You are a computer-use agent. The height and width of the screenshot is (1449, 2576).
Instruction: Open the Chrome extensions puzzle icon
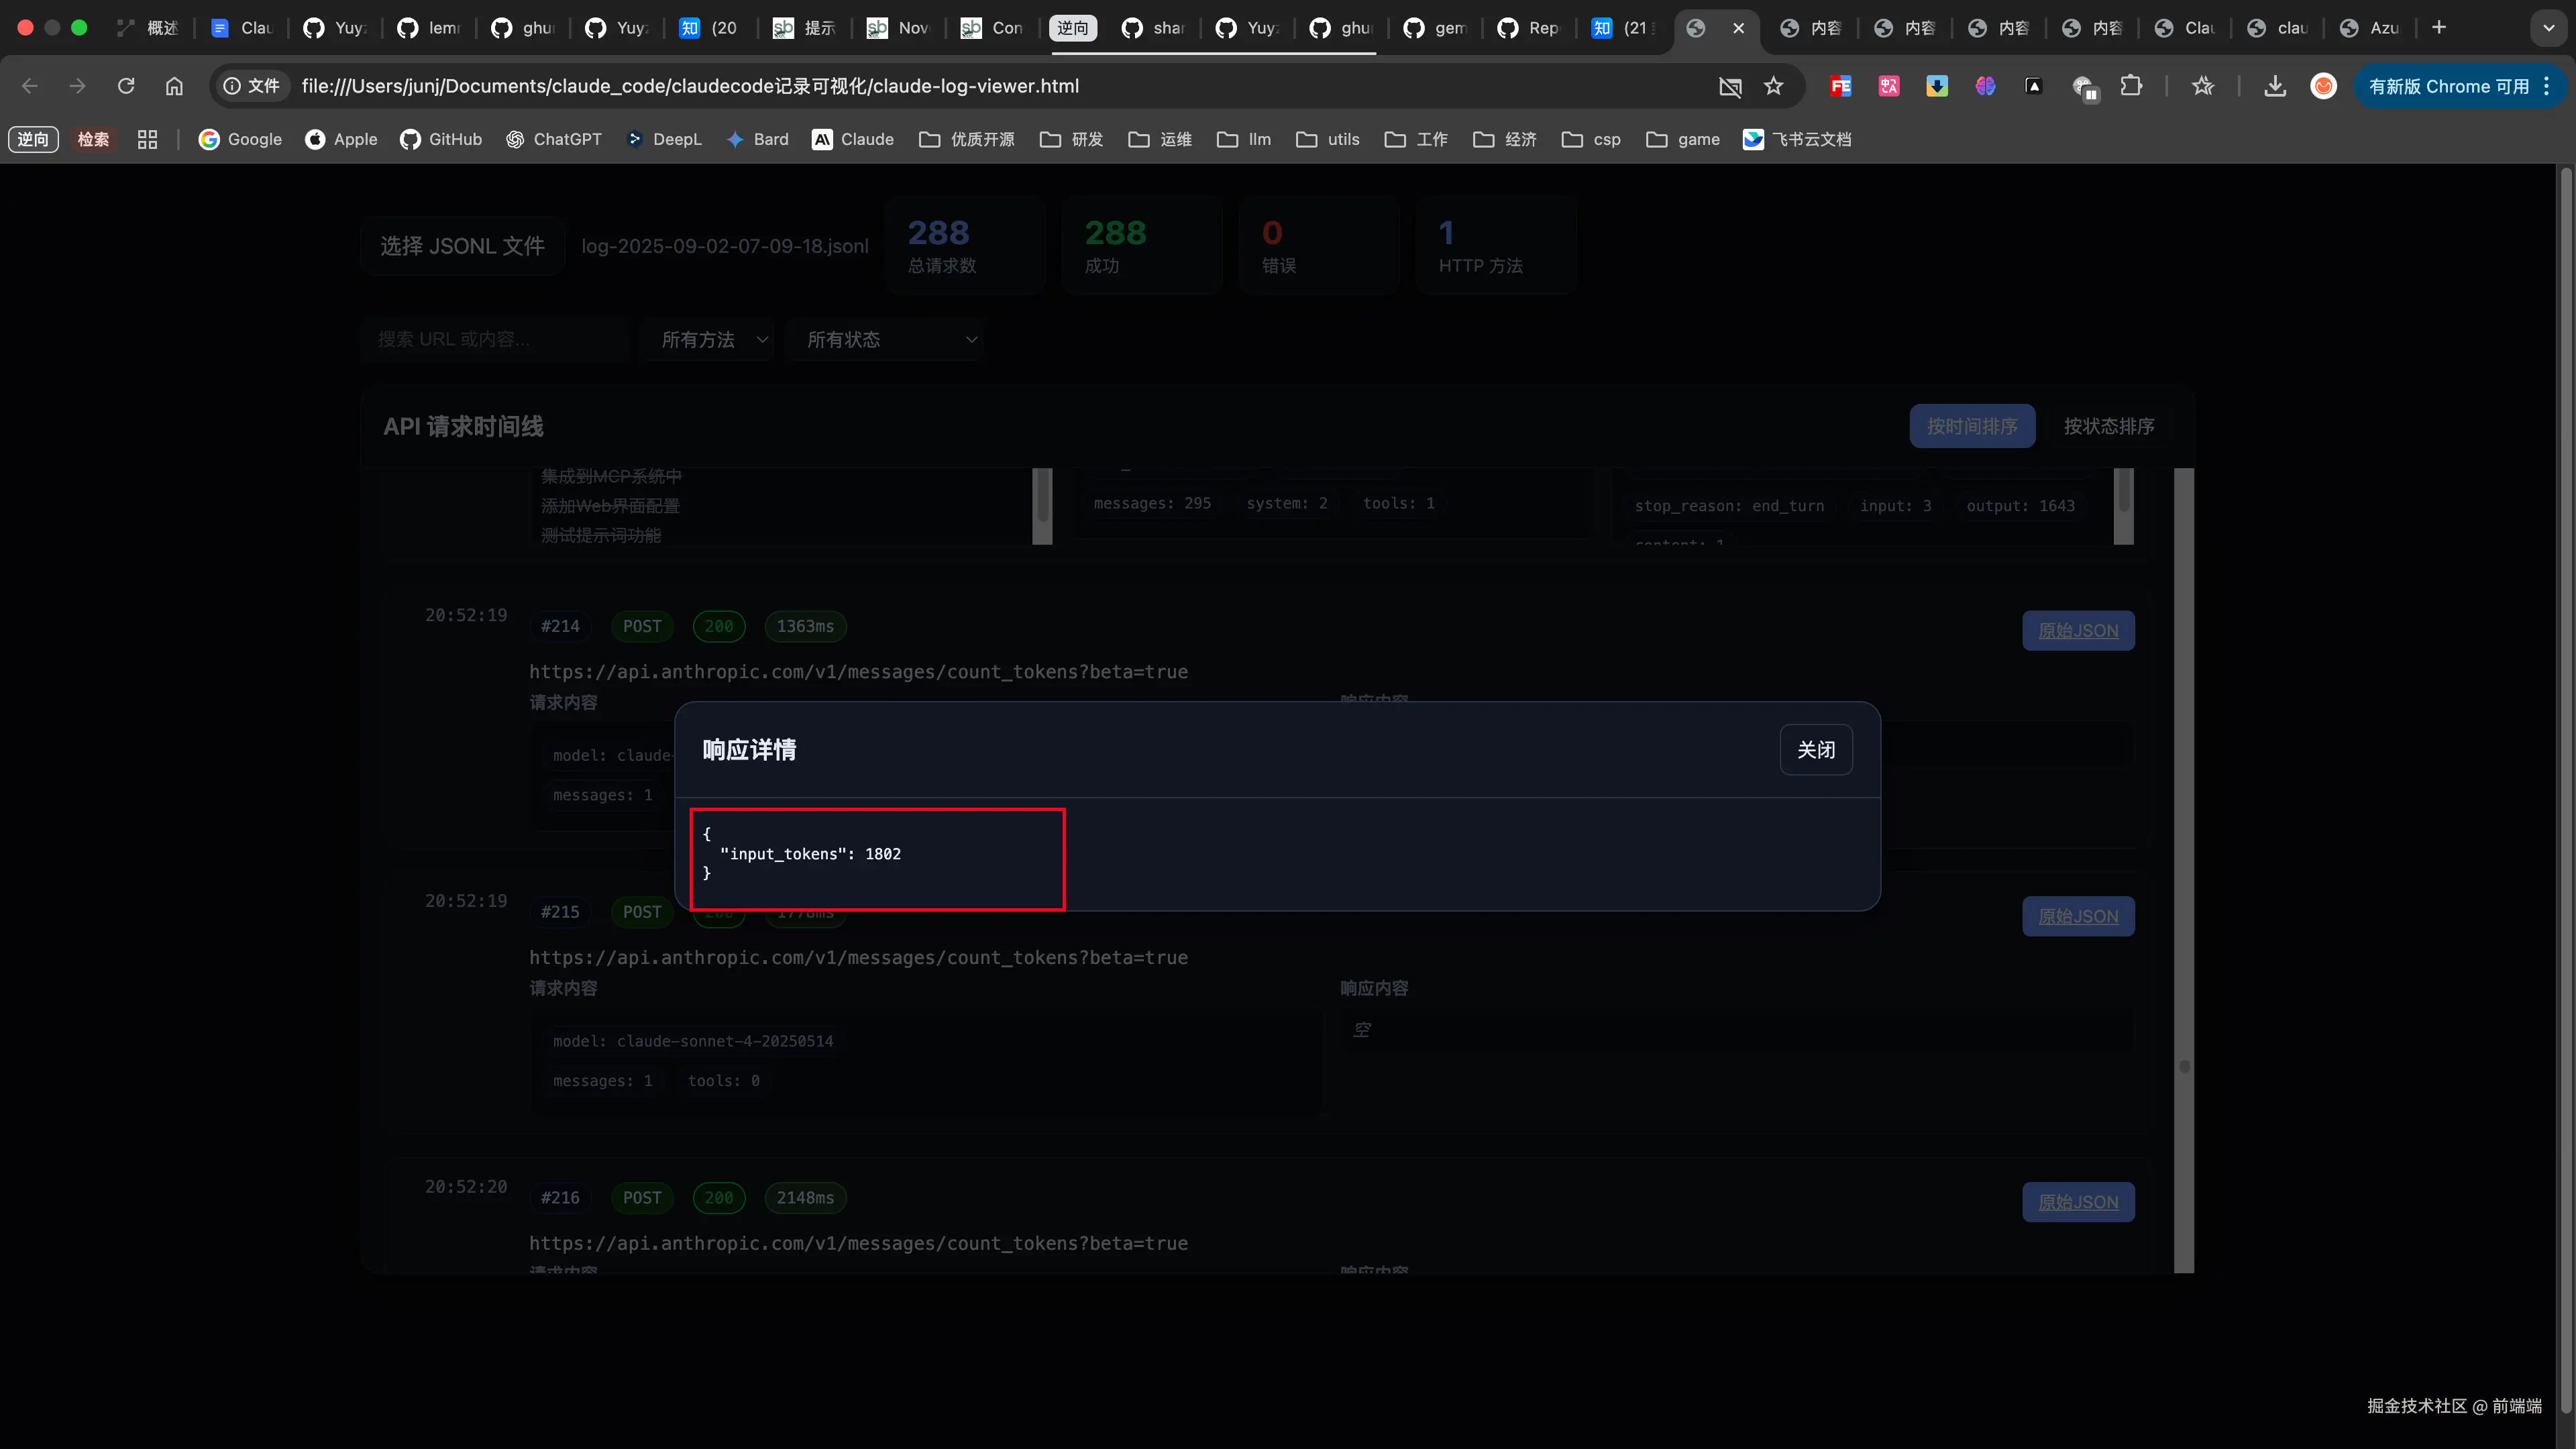click(x=2131, y=86)
